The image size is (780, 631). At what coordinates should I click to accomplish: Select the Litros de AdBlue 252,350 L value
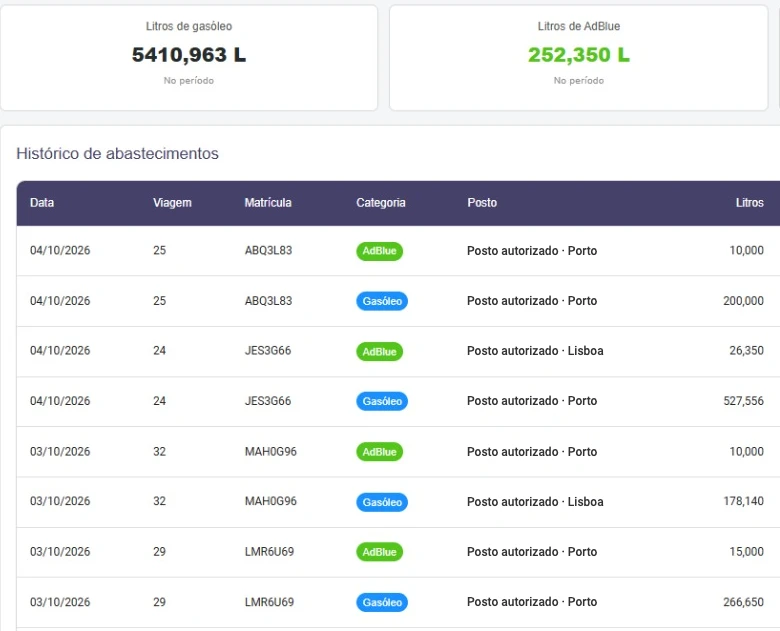[579, 55]
